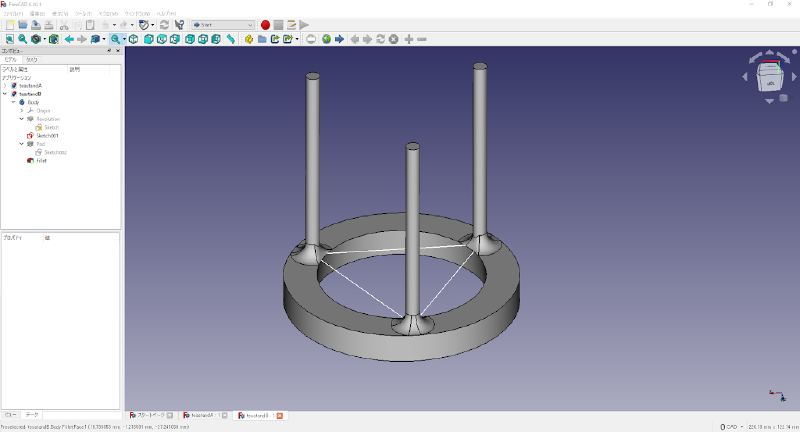Click the Print icon in the toolbar

(49, 25)
